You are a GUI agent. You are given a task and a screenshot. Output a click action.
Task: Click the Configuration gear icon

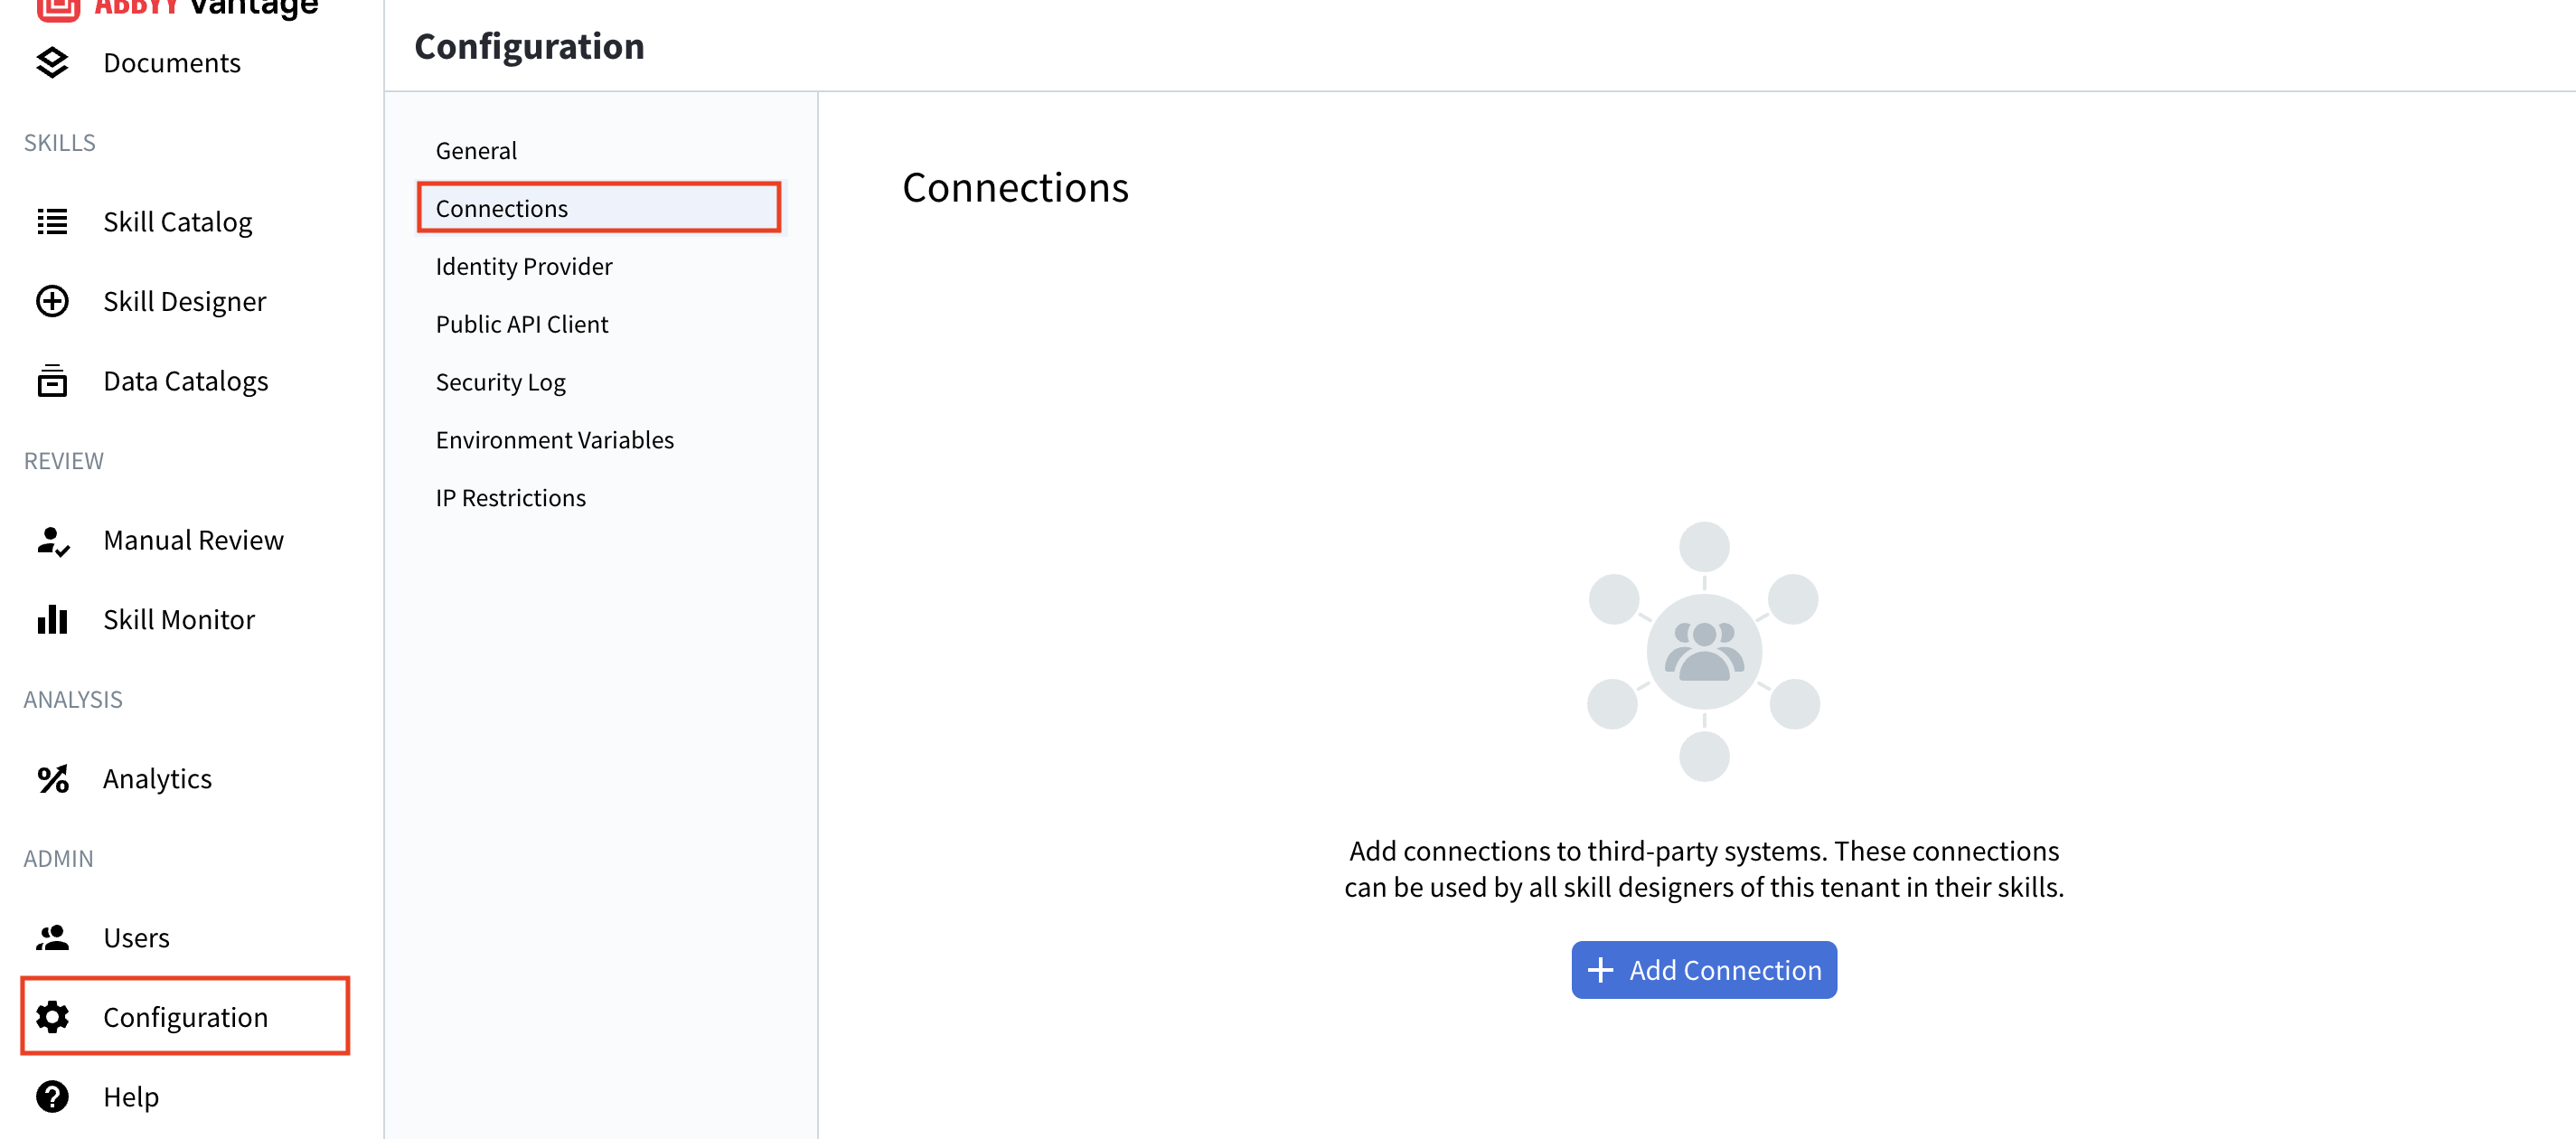click(x=52, y=1016)
